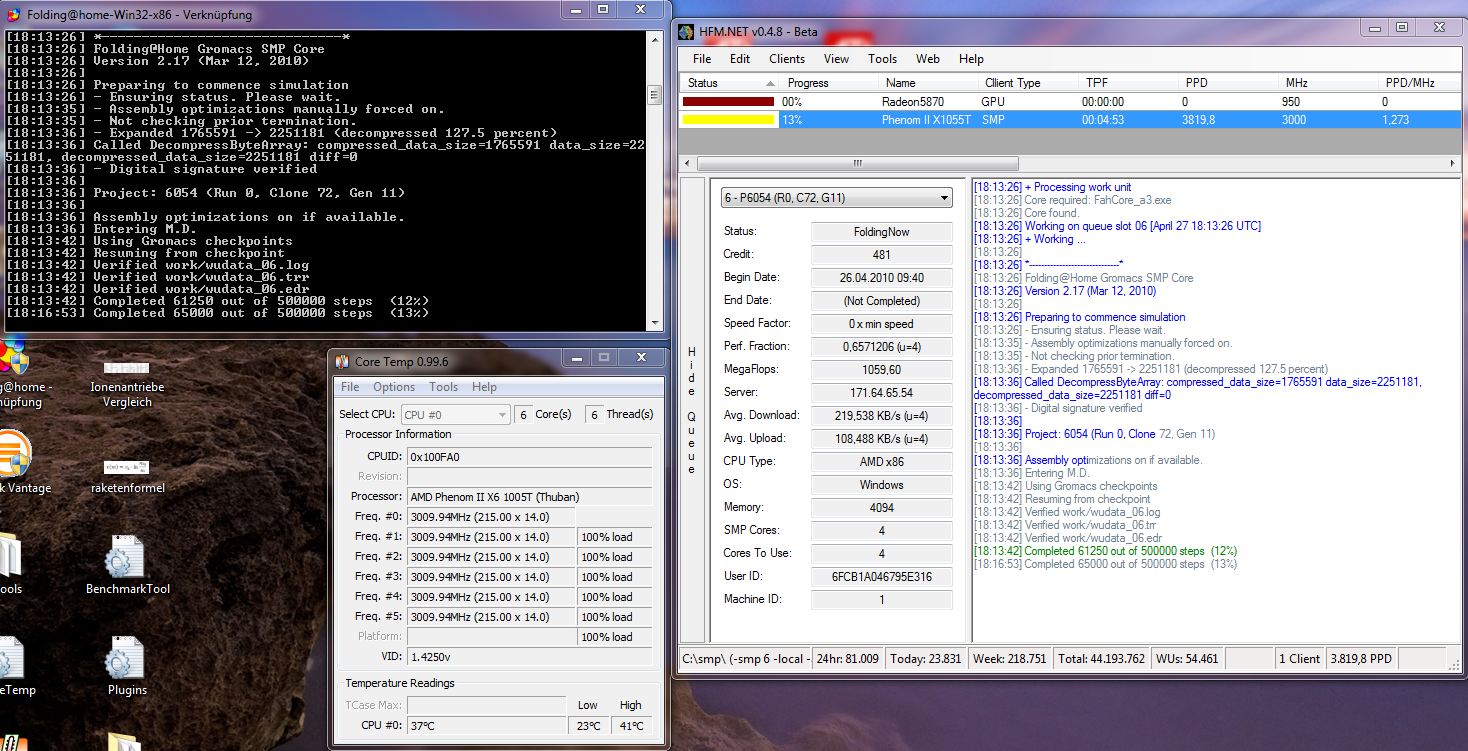1468x751 pixels.
Task: Sort clients by Status column header
Action: [x=729, y=83]
